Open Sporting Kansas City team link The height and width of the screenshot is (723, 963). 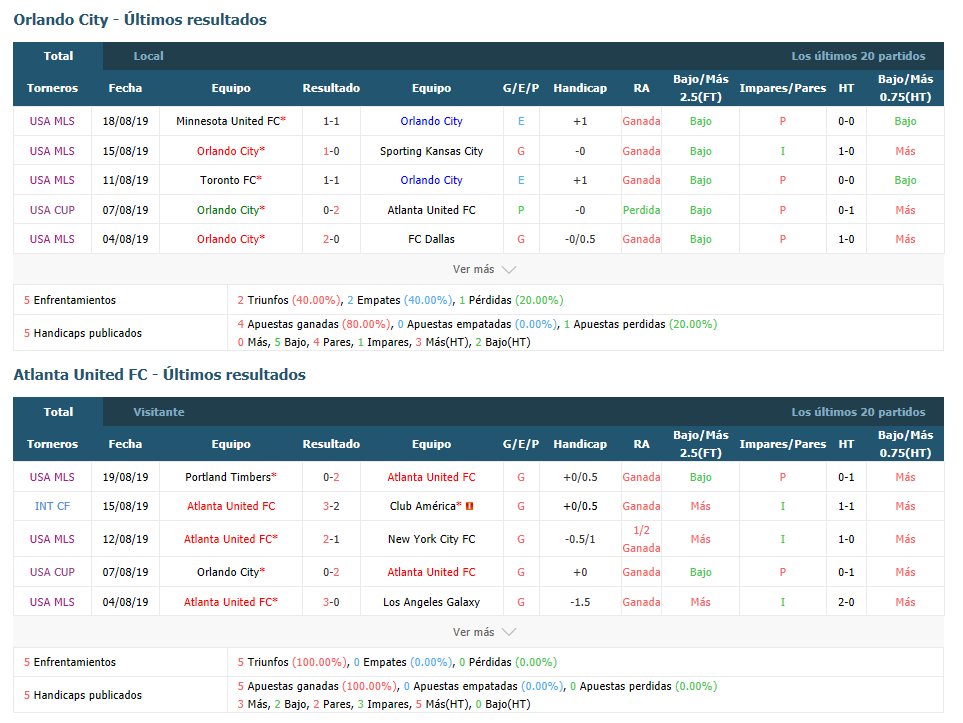point(431,151)
